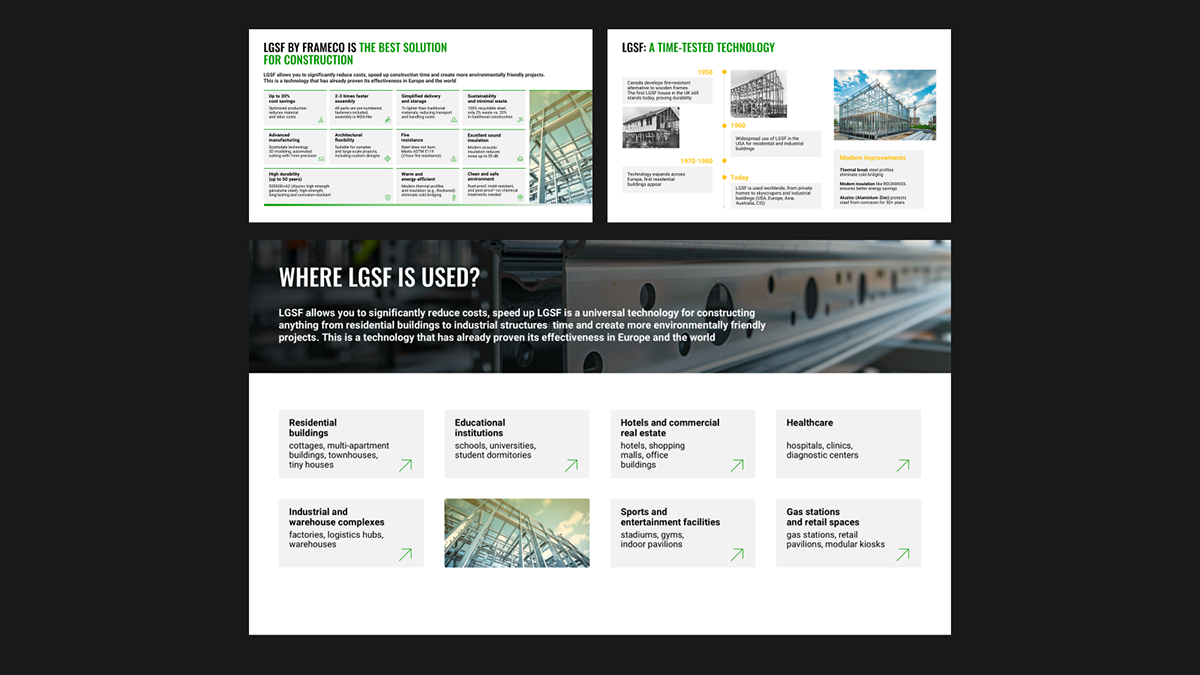Select the Healthcare card title

tap(809, 423)
